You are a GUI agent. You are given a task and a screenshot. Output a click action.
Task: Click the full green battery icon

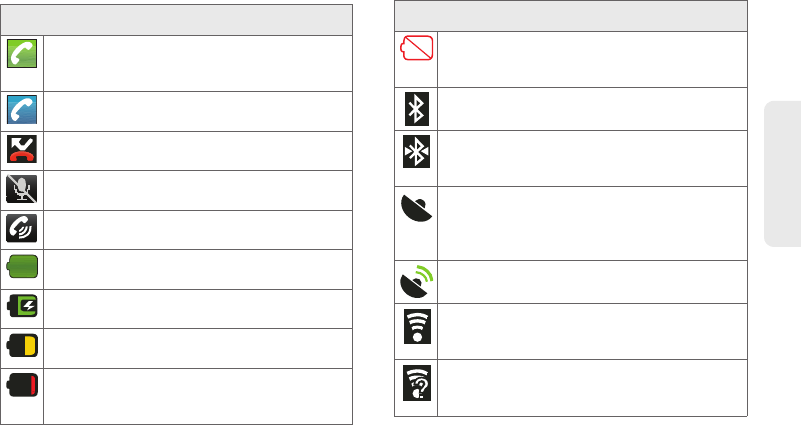[22, 268]
